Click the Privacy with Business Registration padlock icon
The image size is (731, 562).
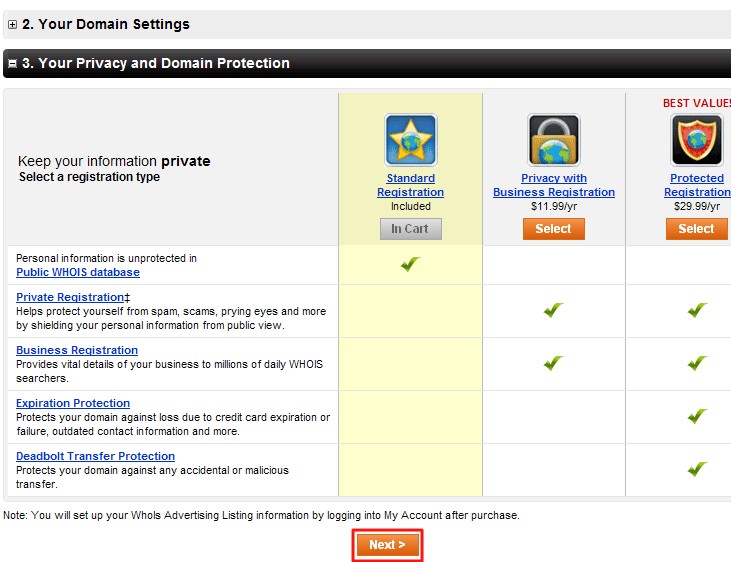553,140
